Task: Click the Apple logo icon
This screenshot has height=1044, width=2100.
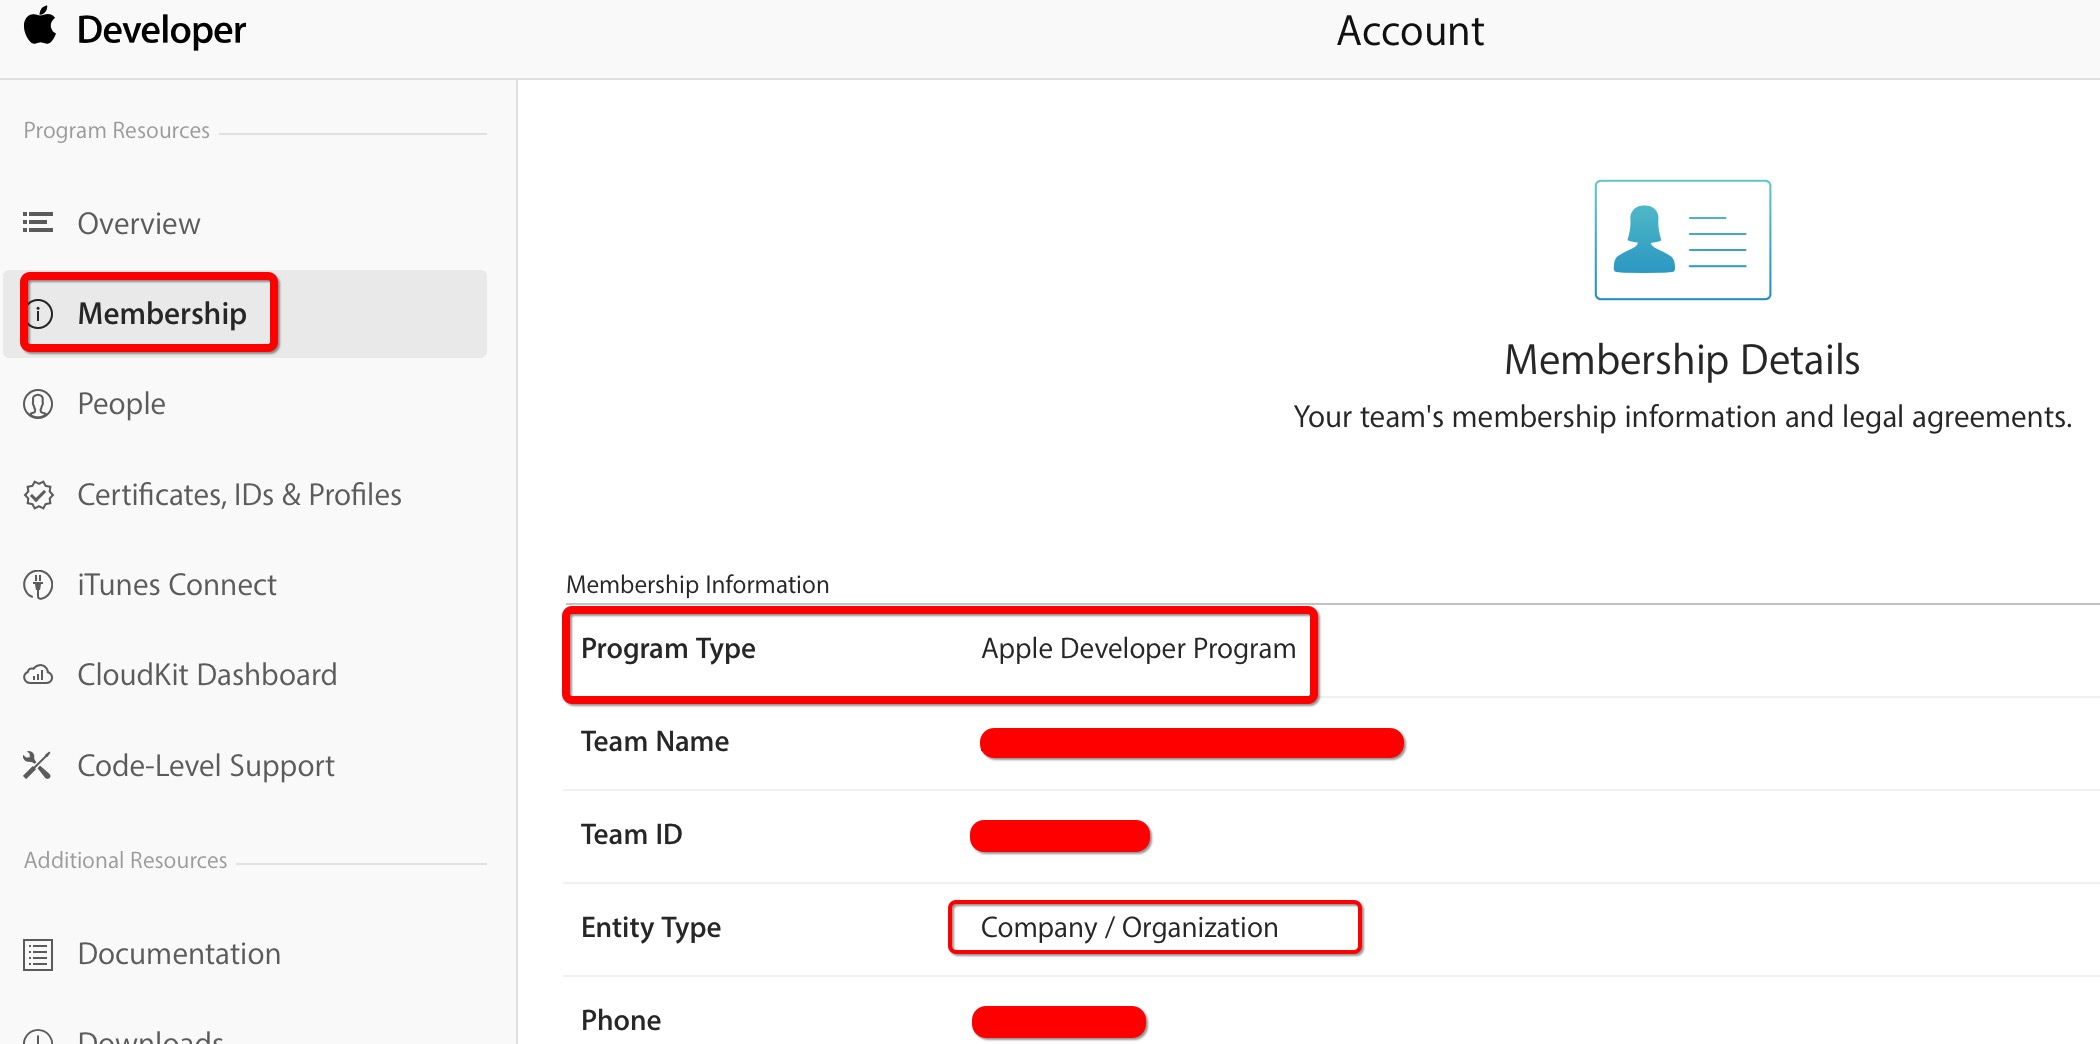Action: tap(40, 27)
